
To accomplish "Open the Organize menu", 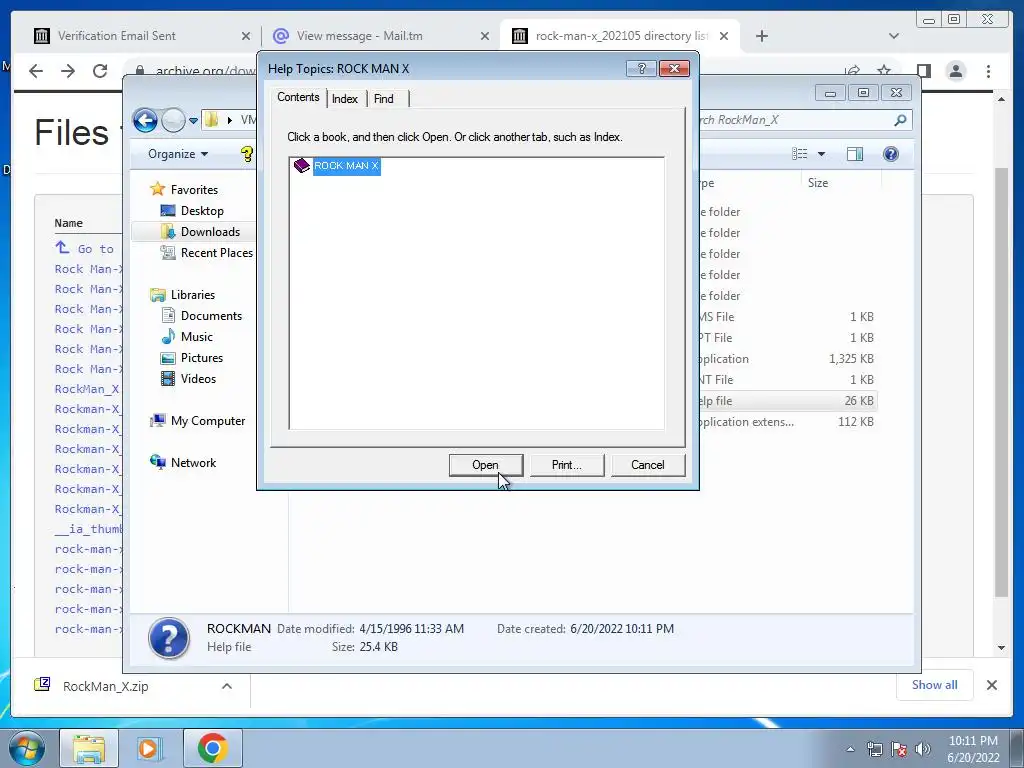I will 178,154.
